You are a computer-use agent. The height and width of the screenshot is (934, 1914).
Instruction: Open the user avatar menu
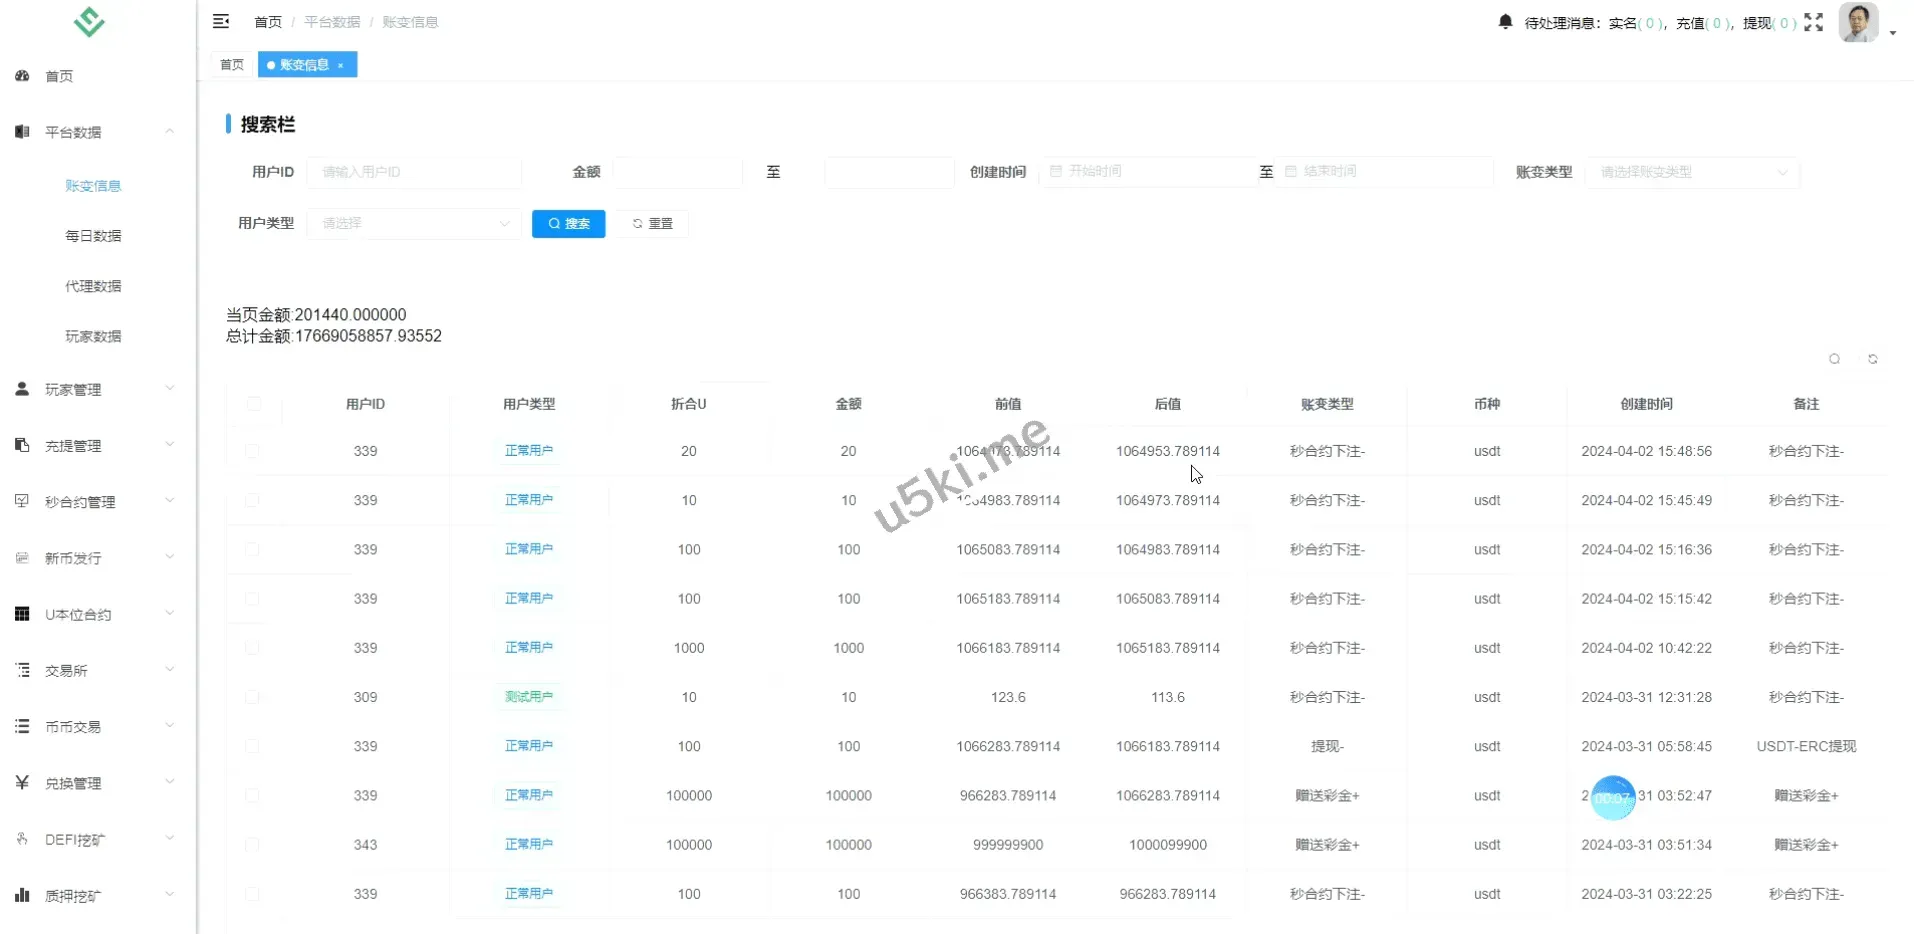coord(1866,23)
